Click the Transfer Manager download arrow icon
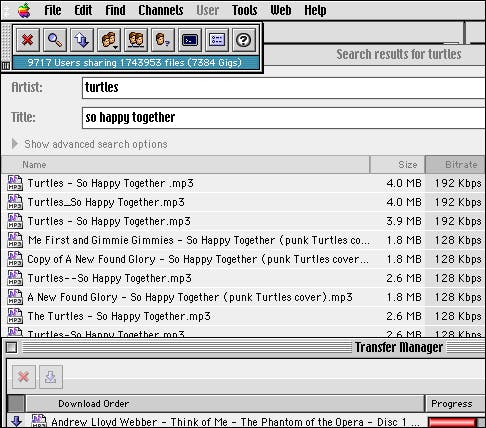 tap(51, 377)
